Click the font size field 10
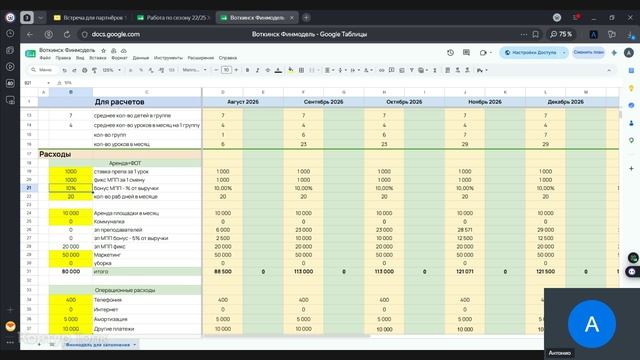 (226, 70)
